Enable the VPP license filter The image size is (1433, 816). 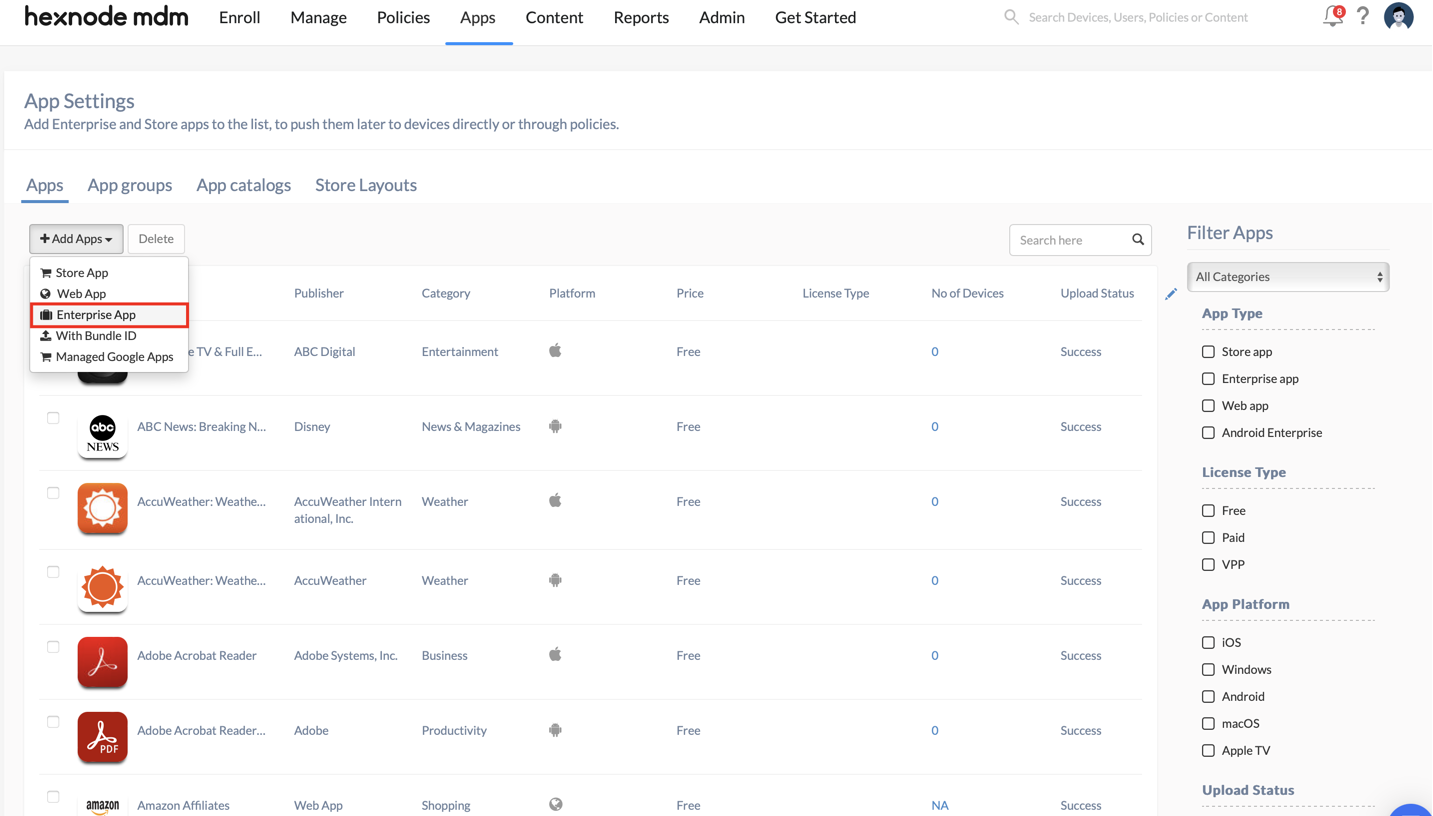(1208, 565)
